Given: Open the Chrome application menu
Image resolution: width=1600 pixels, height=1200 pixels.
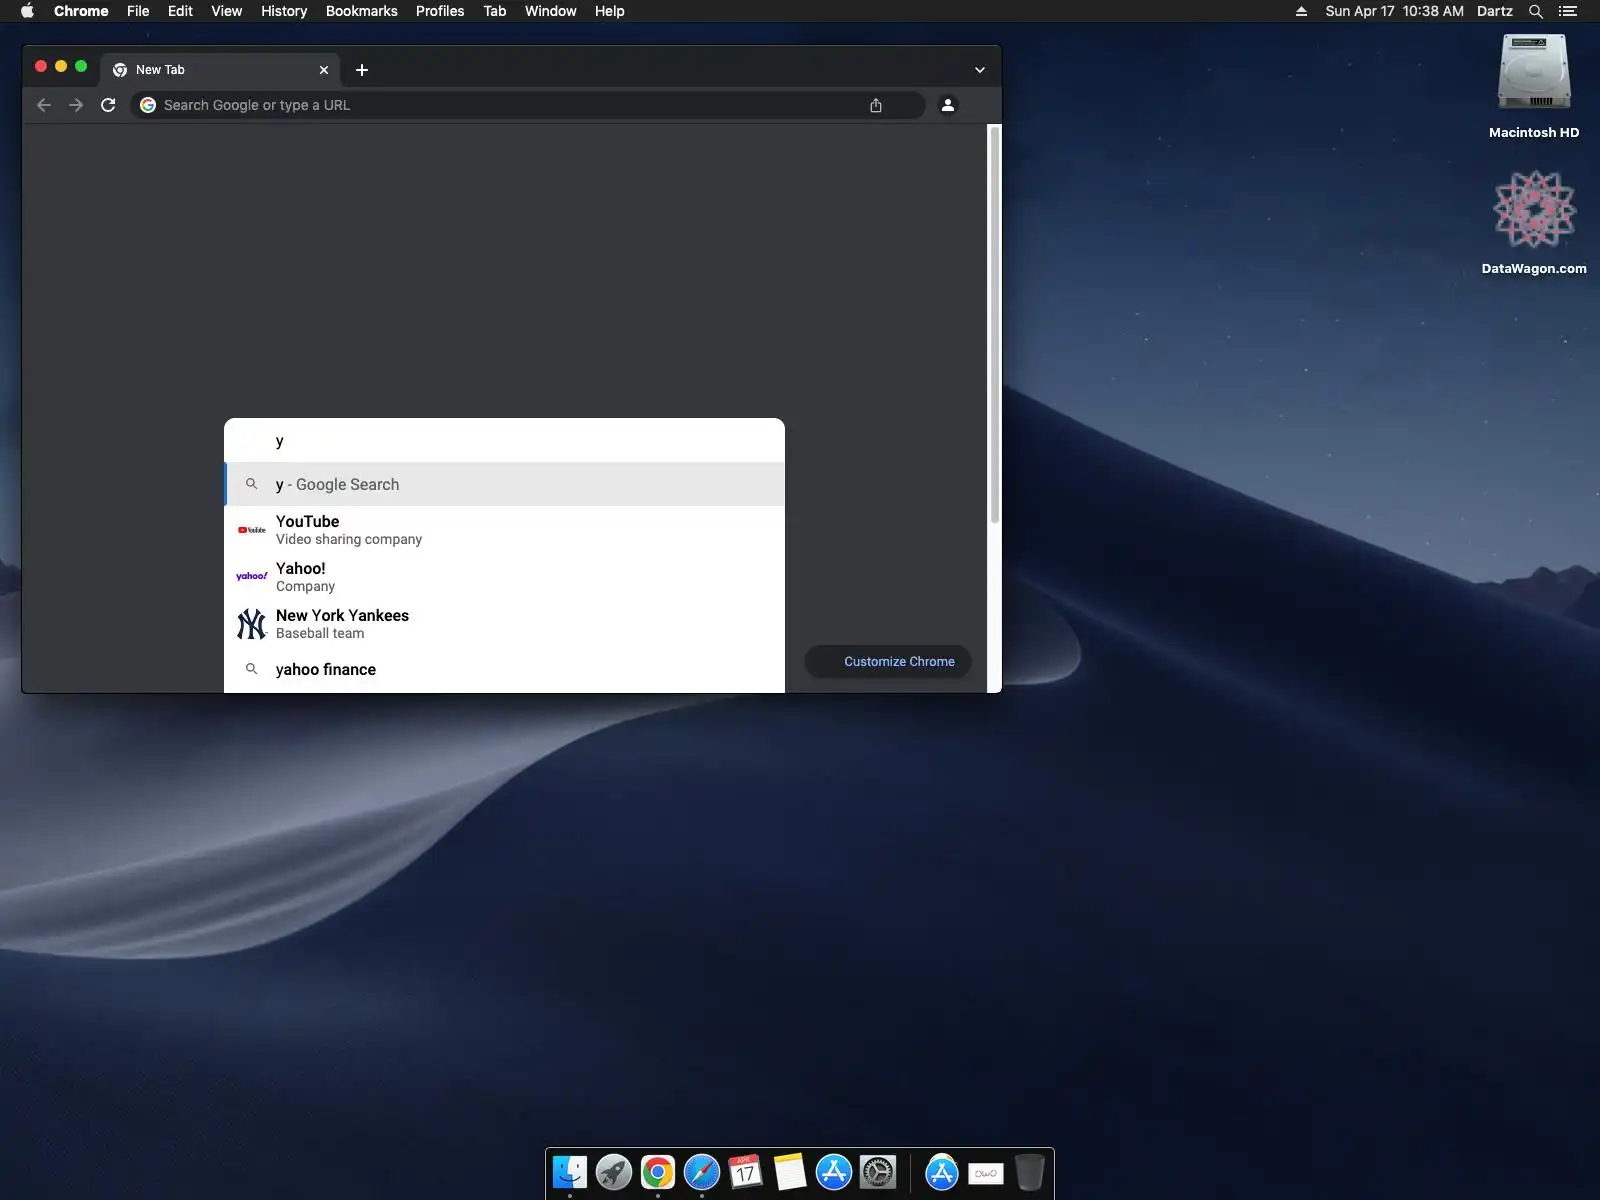Looking at the screenshot, I should (x=81, y=11).
